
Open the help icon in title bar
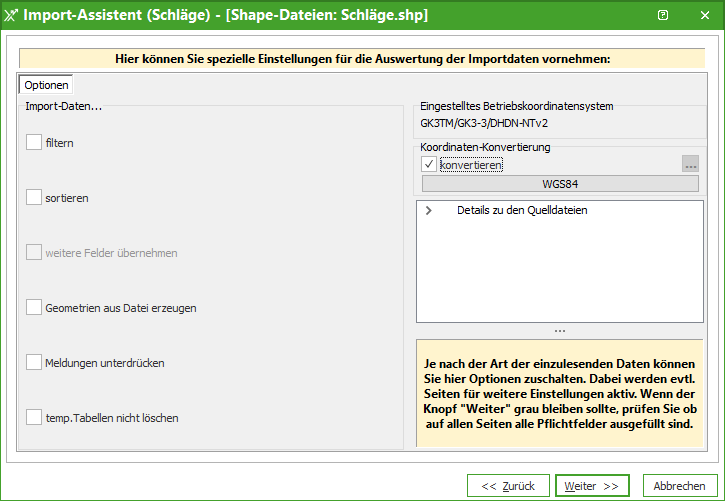click(662, 15)
